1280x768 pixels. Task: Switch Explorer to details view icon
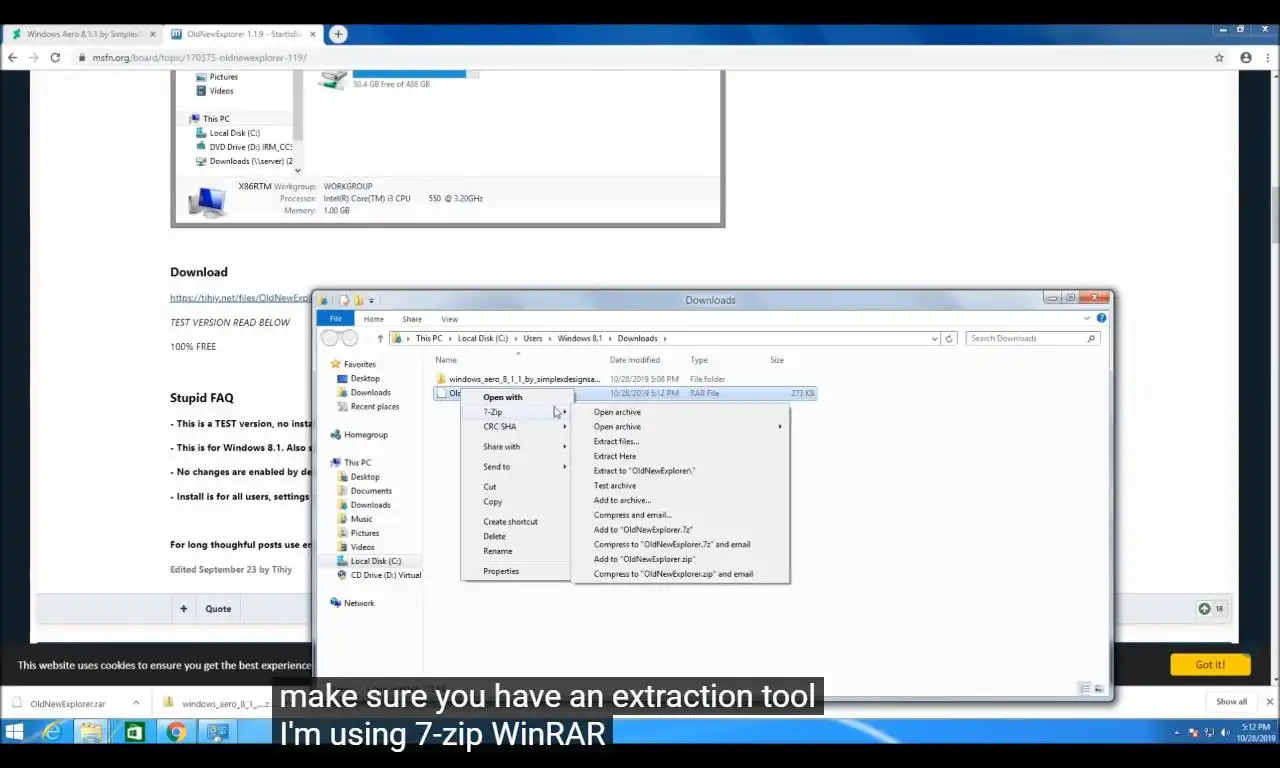pos(1085,688)
